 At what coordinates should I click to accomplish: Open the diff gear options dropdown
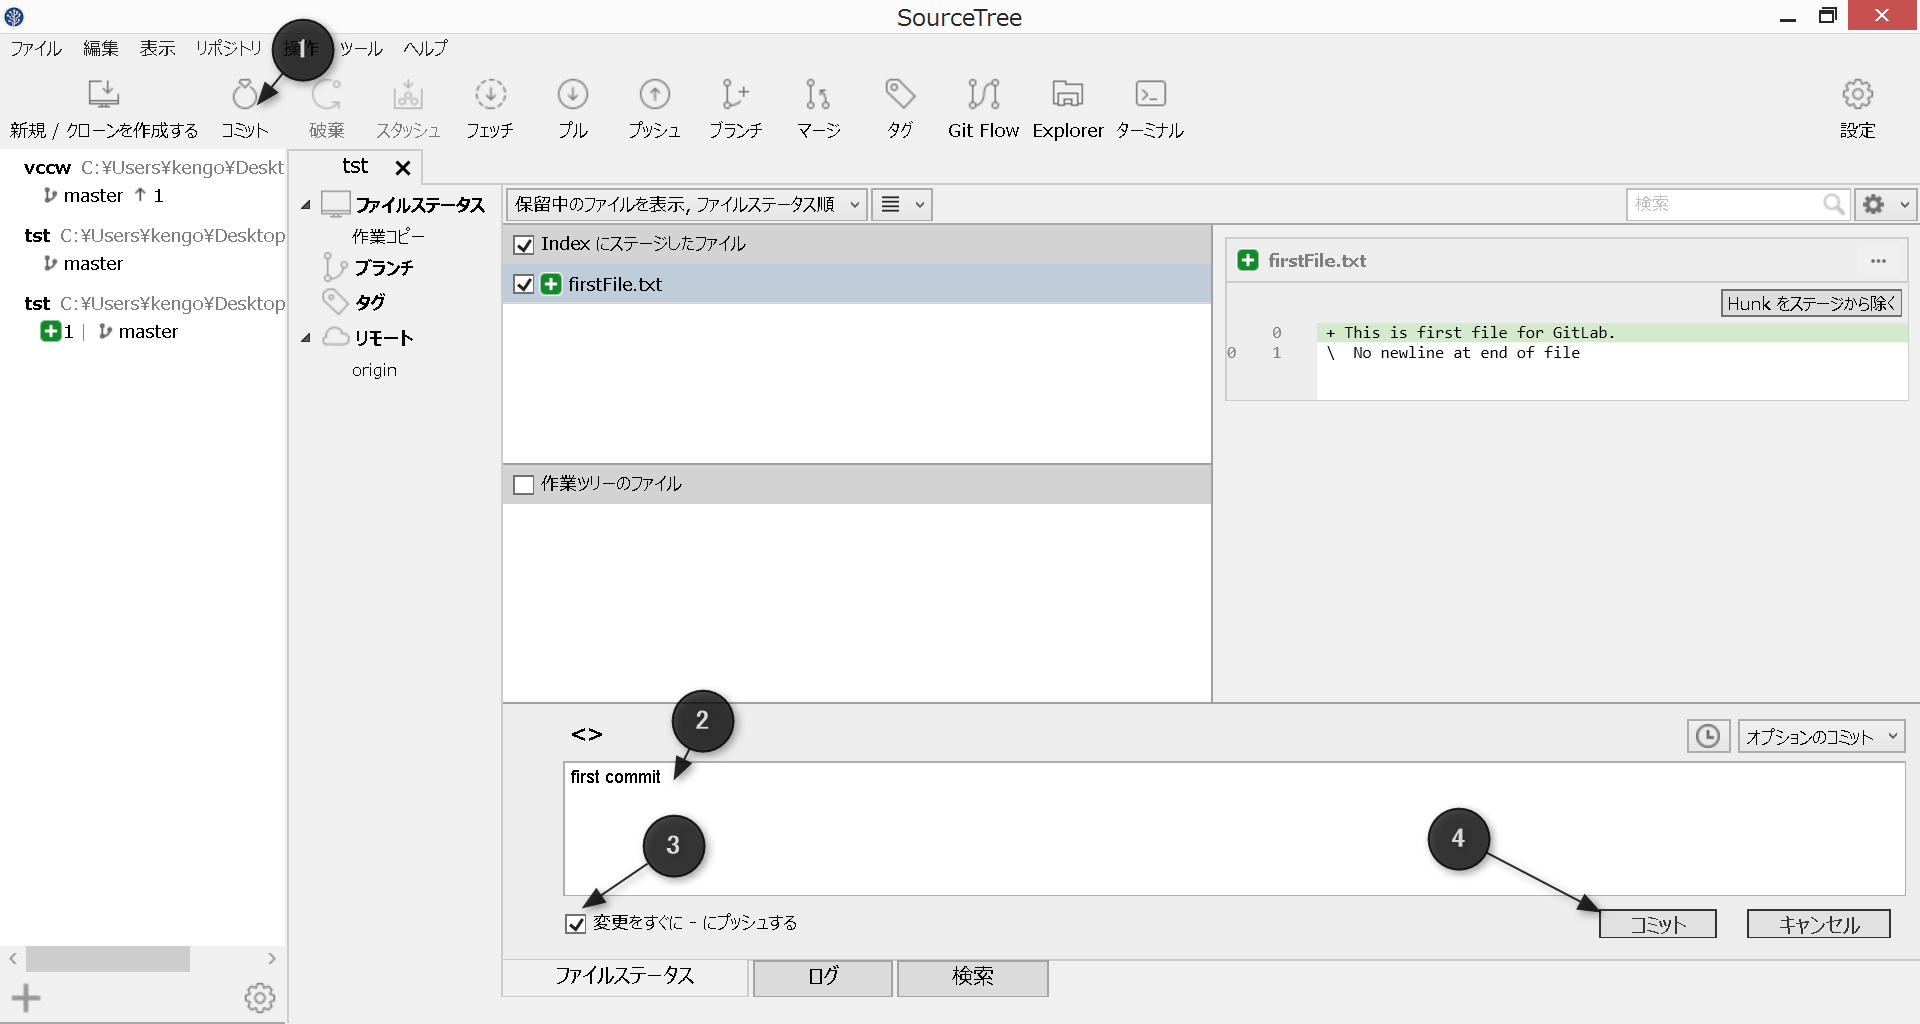(1886, 205)
